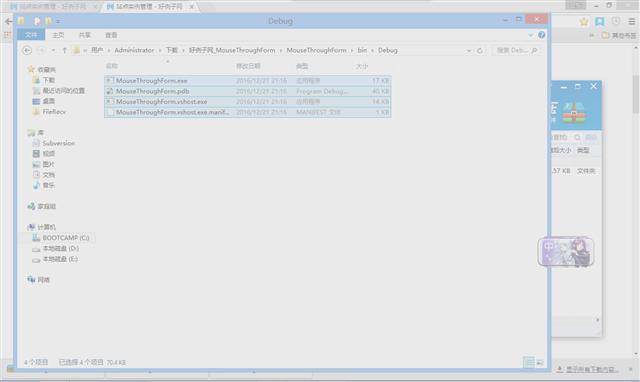Switch to the 主页 ribbon tab
Image resolution: width=640 pixels, height=382 pixels.
[x=58, y=35]
